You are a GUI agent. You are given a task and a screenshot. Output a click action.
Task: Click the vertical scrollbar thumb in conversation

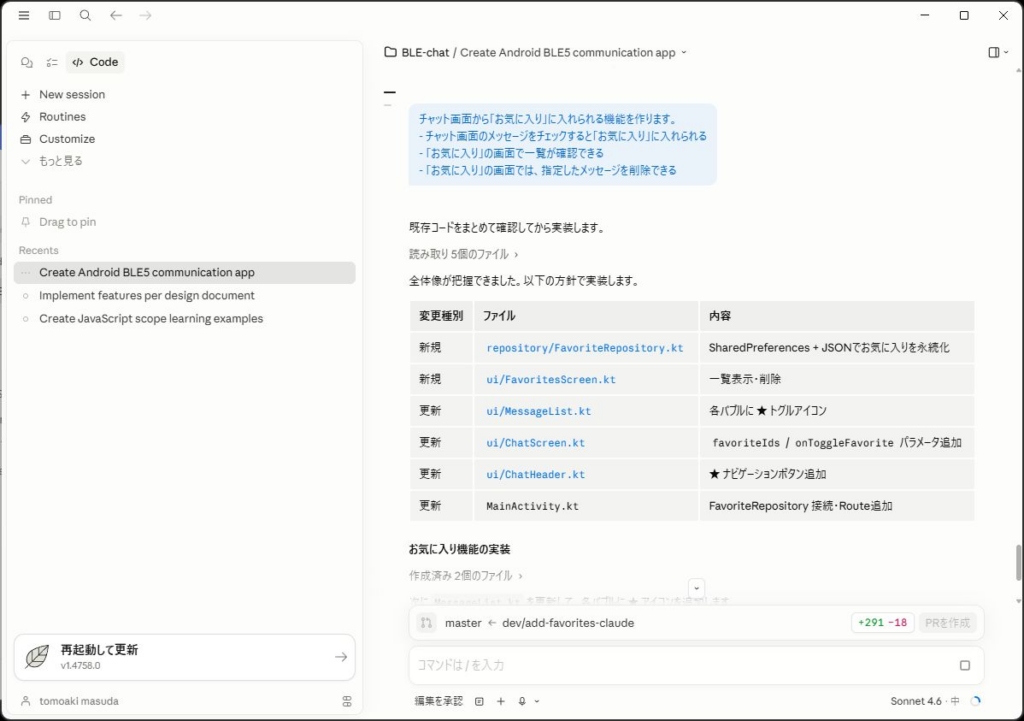pyautogui.click(x=1018, y=562)
